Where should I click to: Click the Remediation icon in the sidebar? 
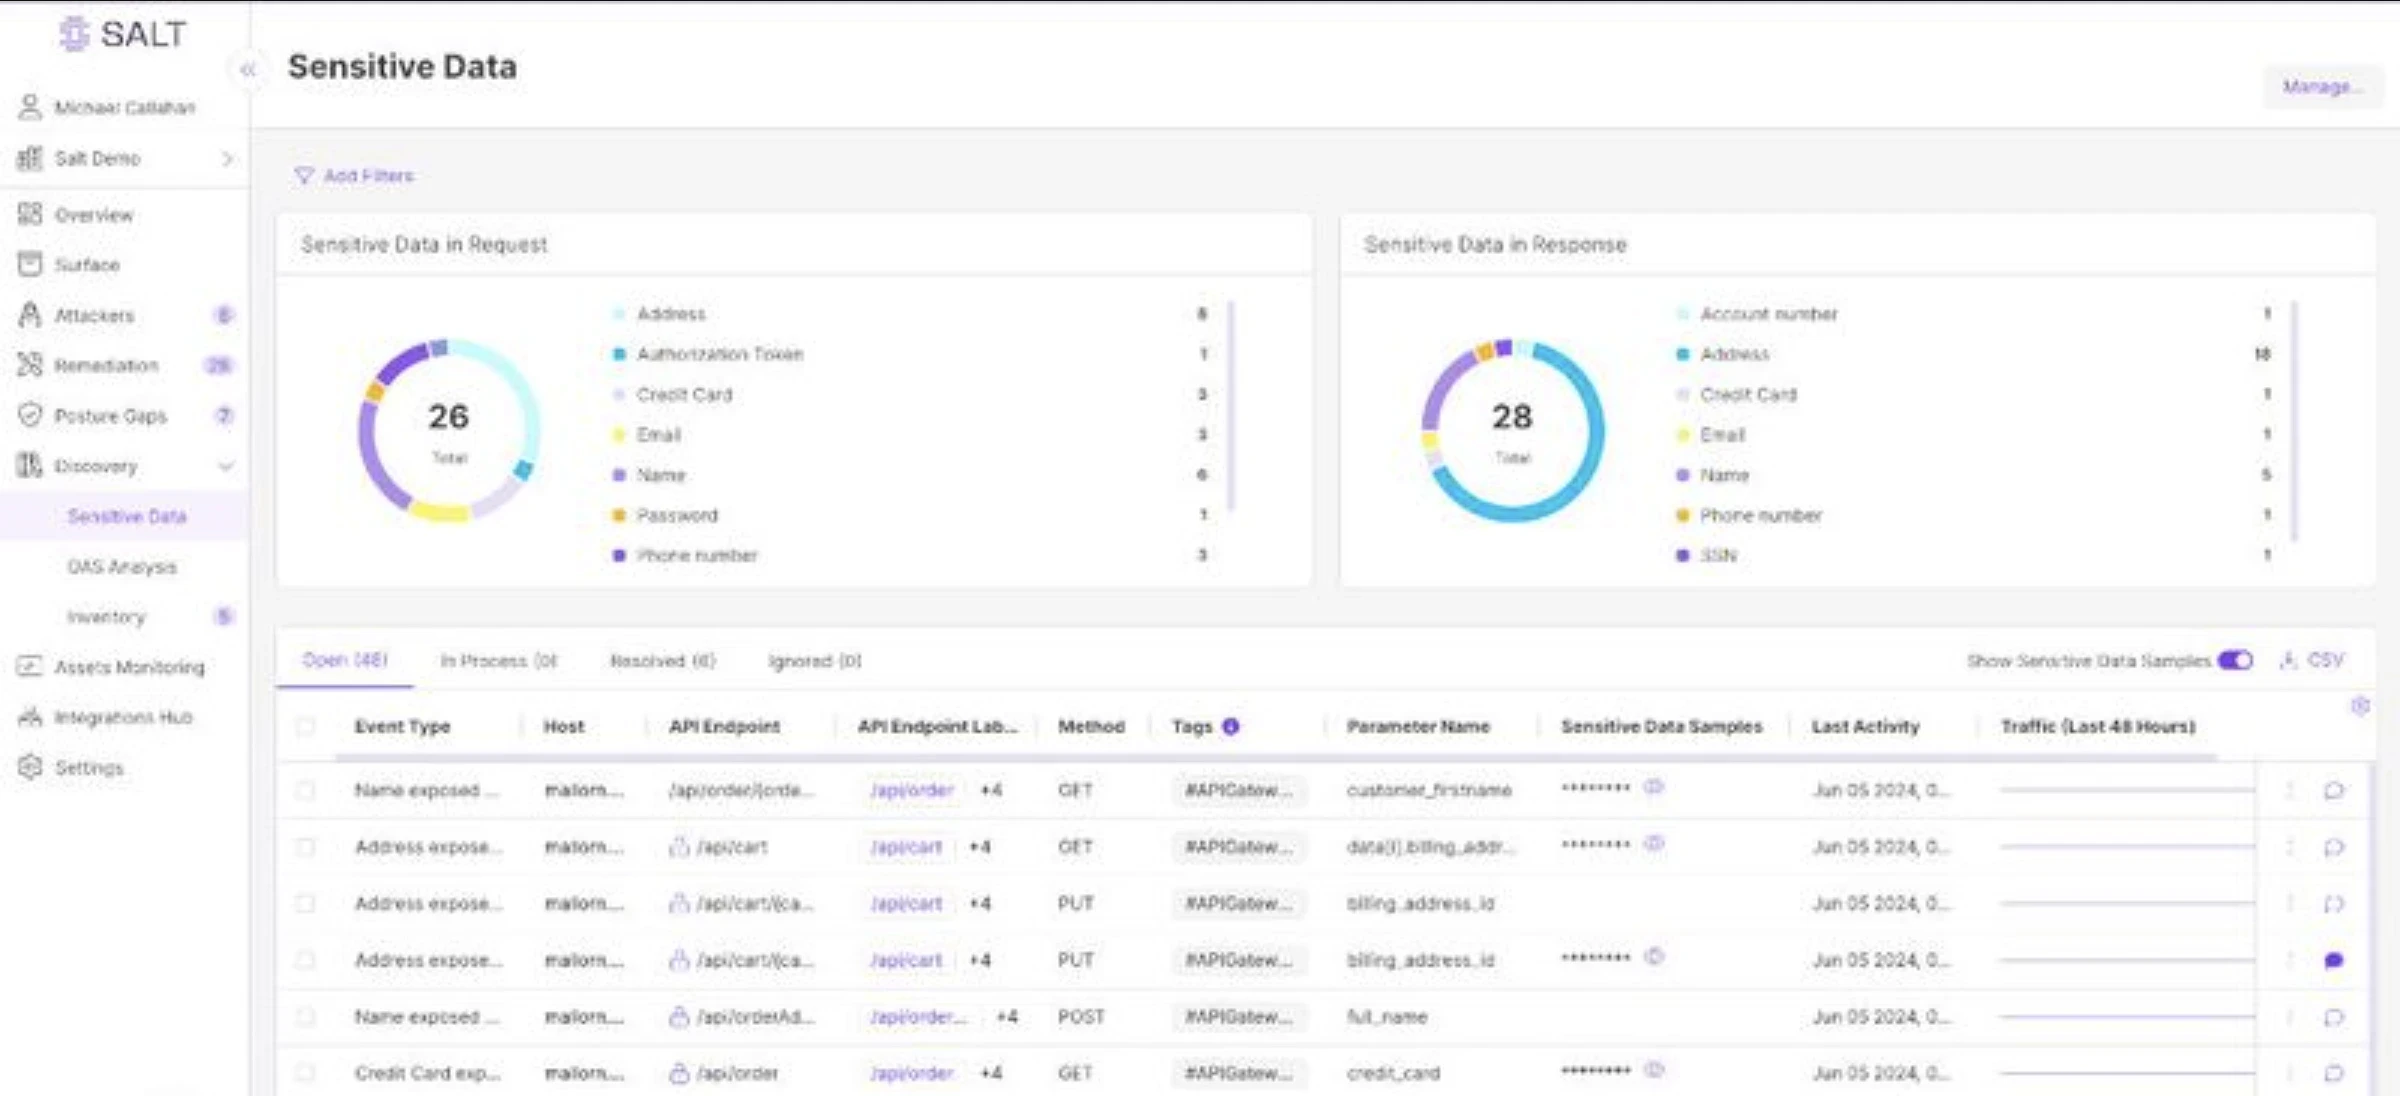(30, 365)
